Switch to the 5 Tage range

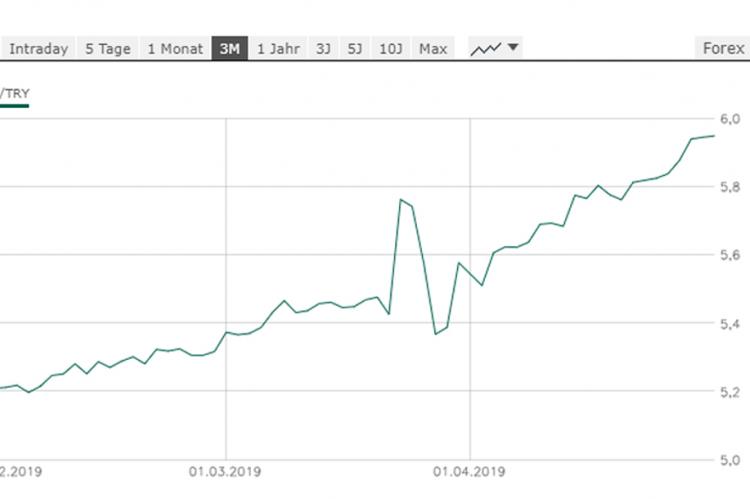coord(108,48)
